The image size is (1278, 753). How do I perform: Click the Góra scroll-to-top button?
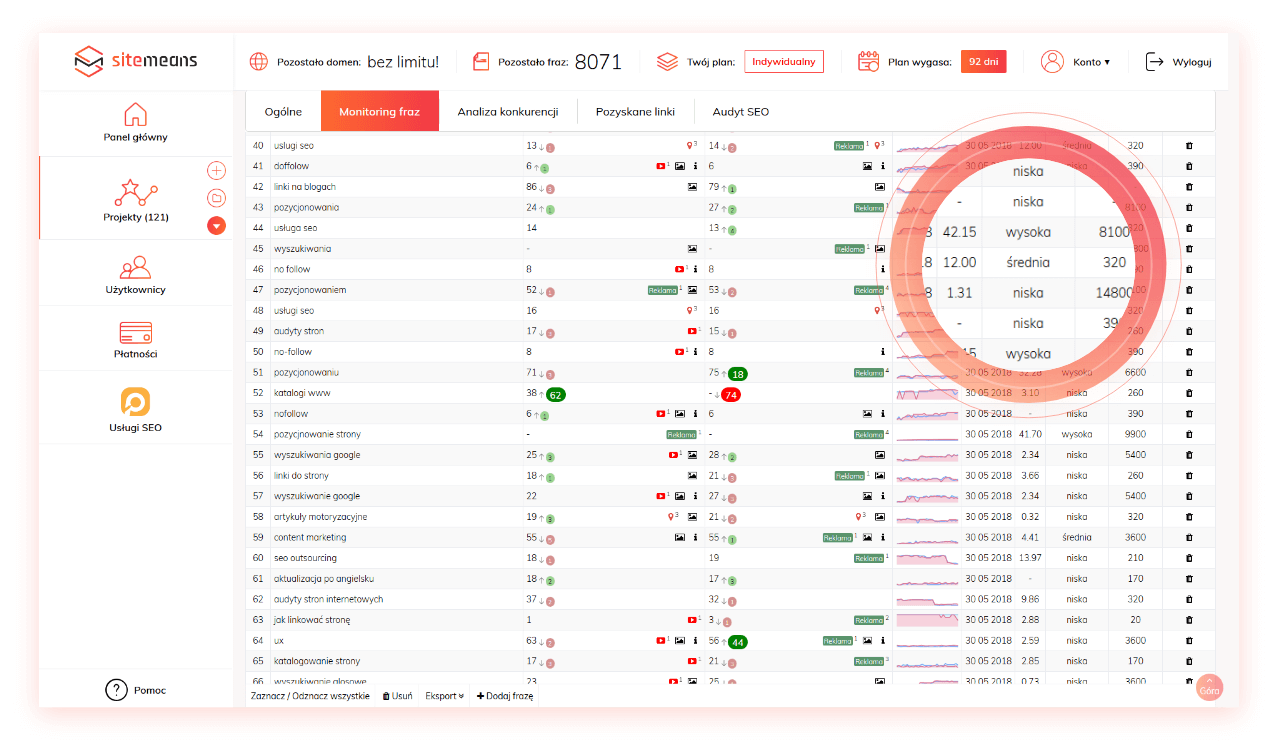tap(1209, 689)
